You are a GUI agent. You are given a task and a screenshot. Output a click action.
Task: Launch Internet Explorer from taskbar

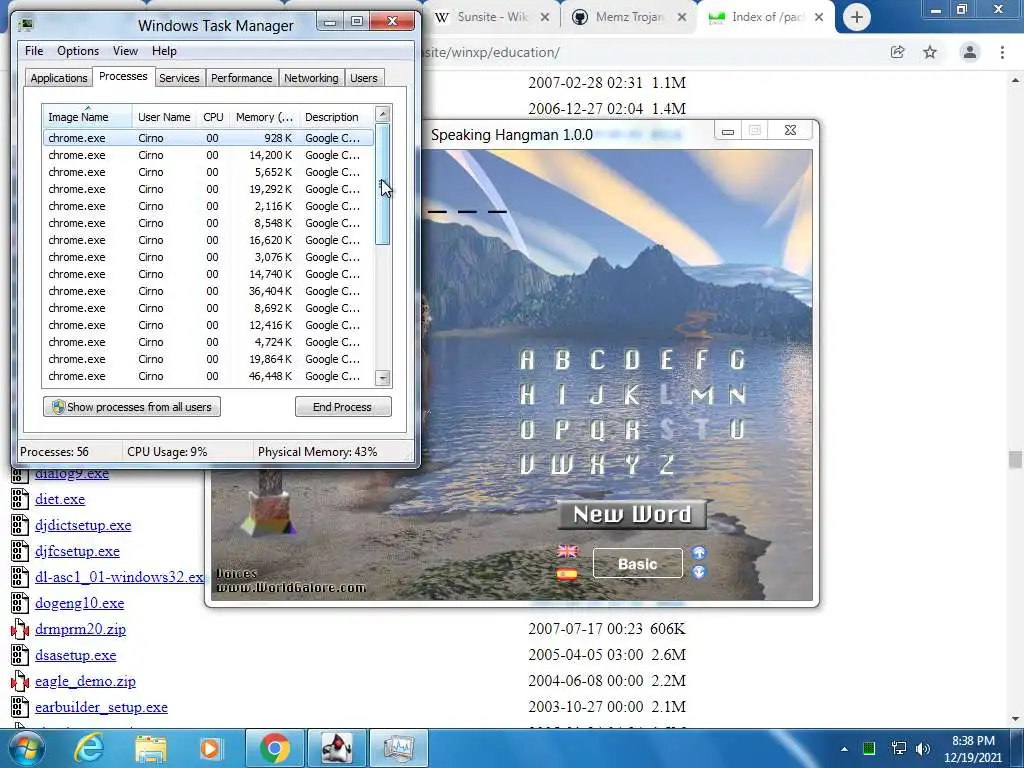click(88, 748)
